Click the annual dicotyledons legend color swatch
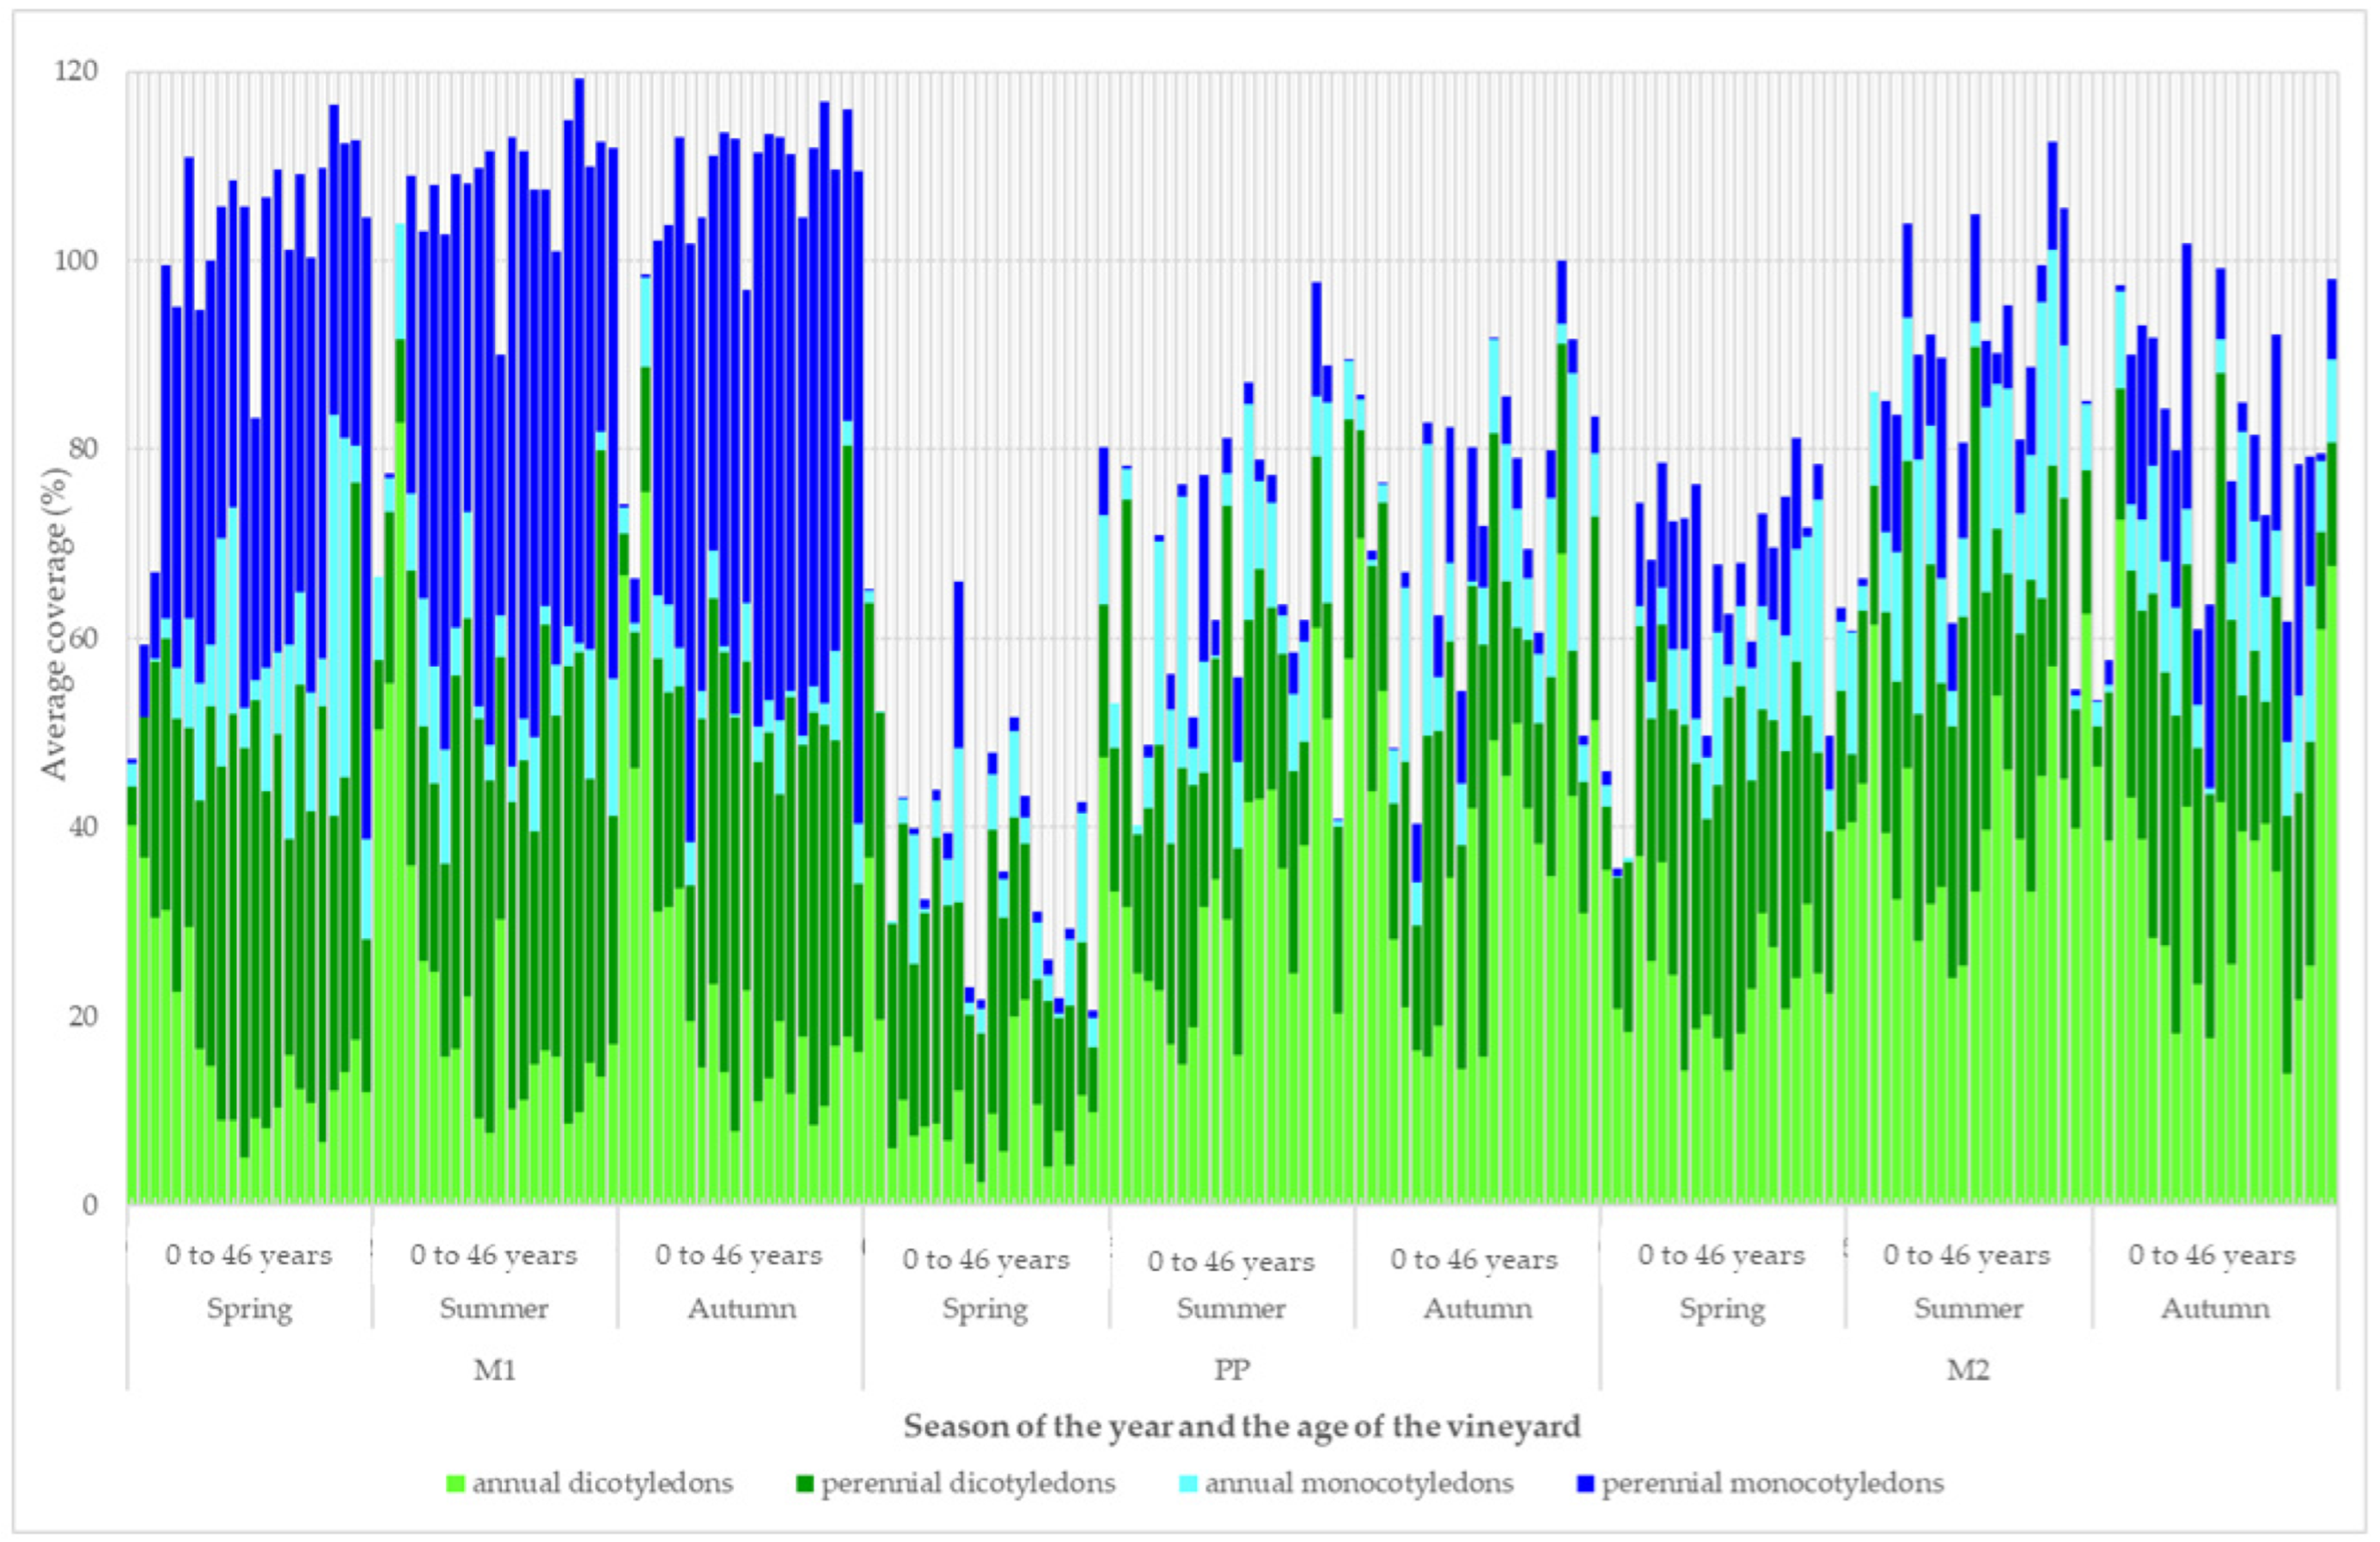The width and height of the screenshot is (2380, 1542). click(455, 1484)
